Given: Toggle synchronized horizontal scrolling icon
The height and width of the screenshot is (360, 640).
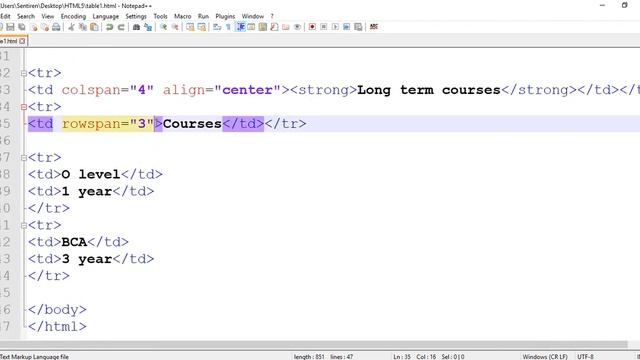Looking at the screenshot, I should click(x=202, y=27).
